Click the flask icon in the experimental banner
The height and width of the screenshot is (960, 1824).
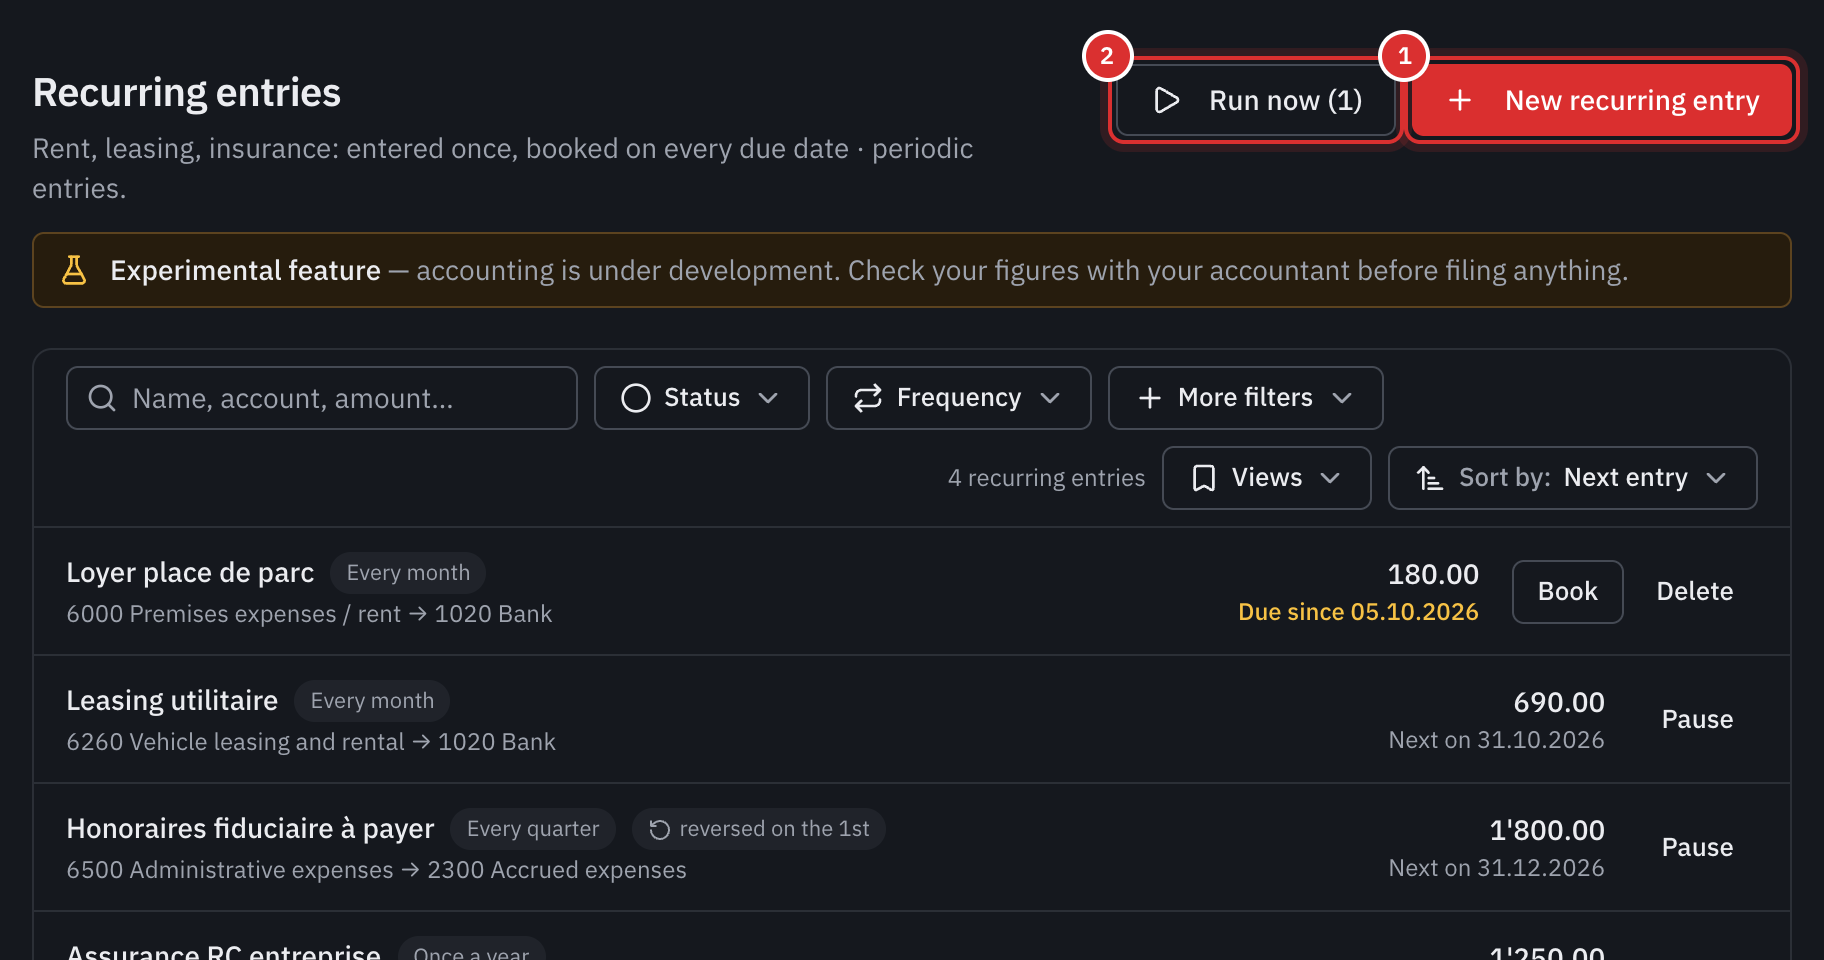(74, 270)
